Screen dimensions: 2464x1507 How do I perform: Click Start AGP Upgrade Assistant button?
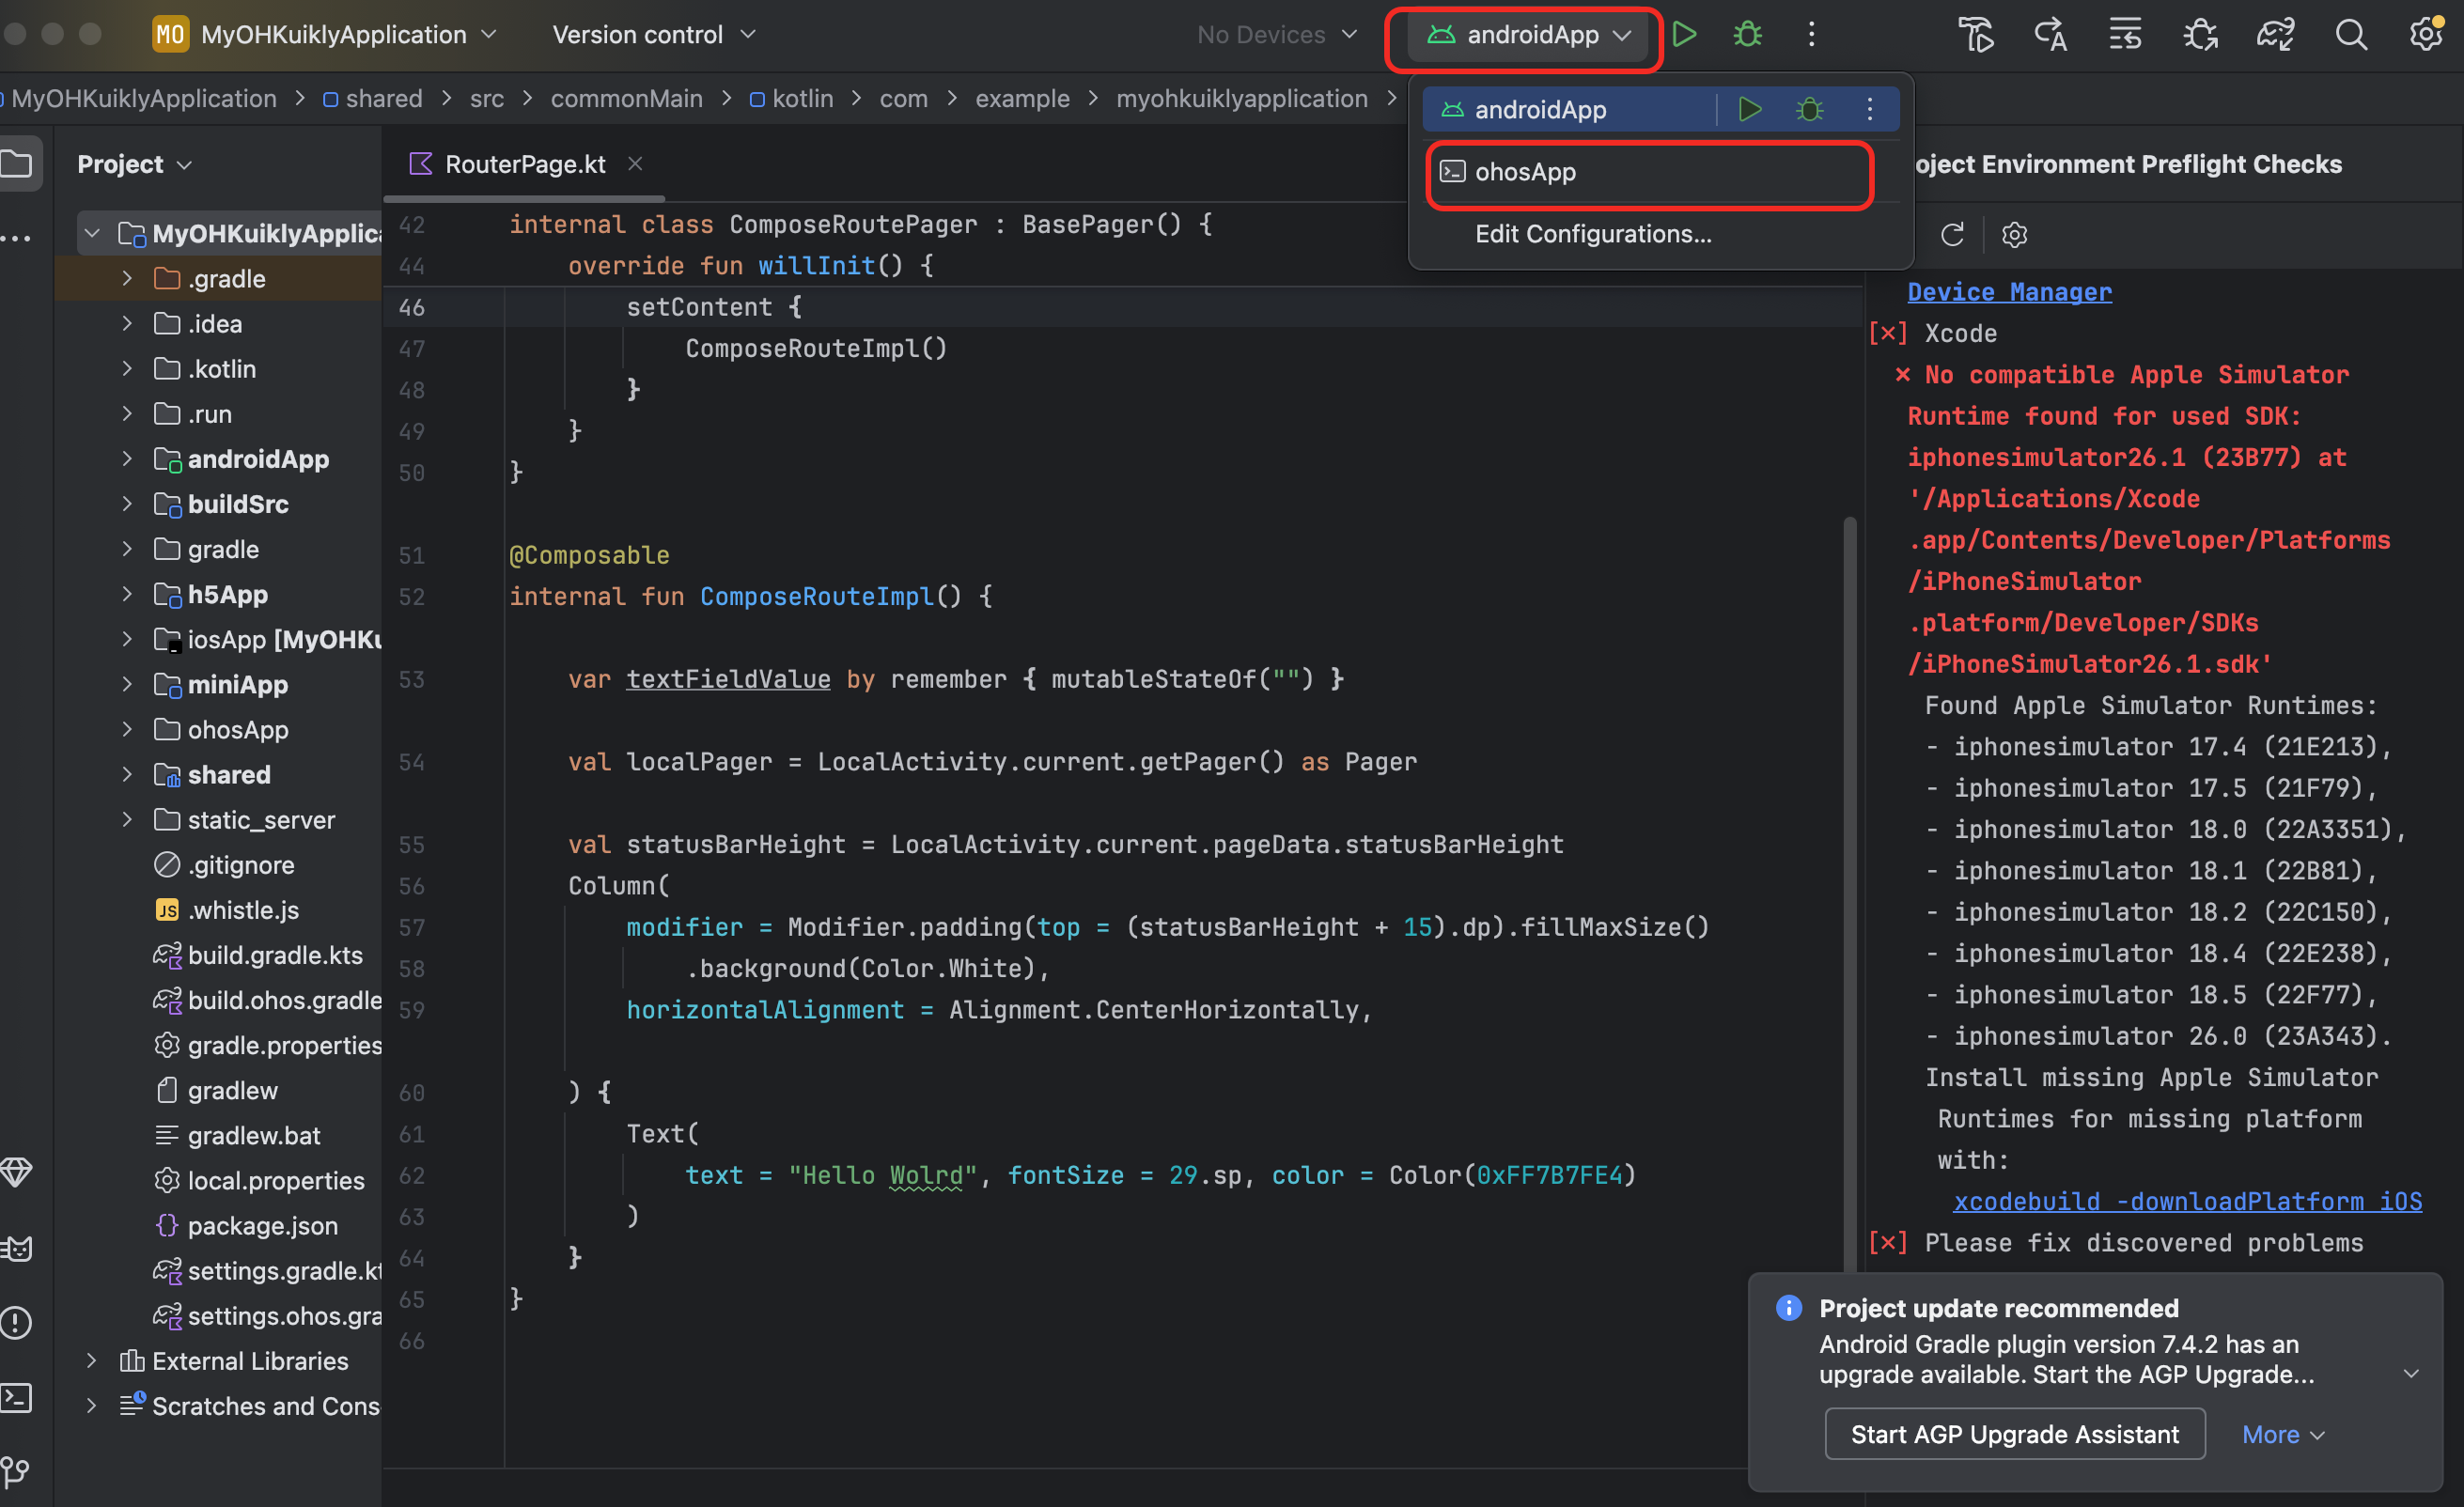coord(2014,1434)
